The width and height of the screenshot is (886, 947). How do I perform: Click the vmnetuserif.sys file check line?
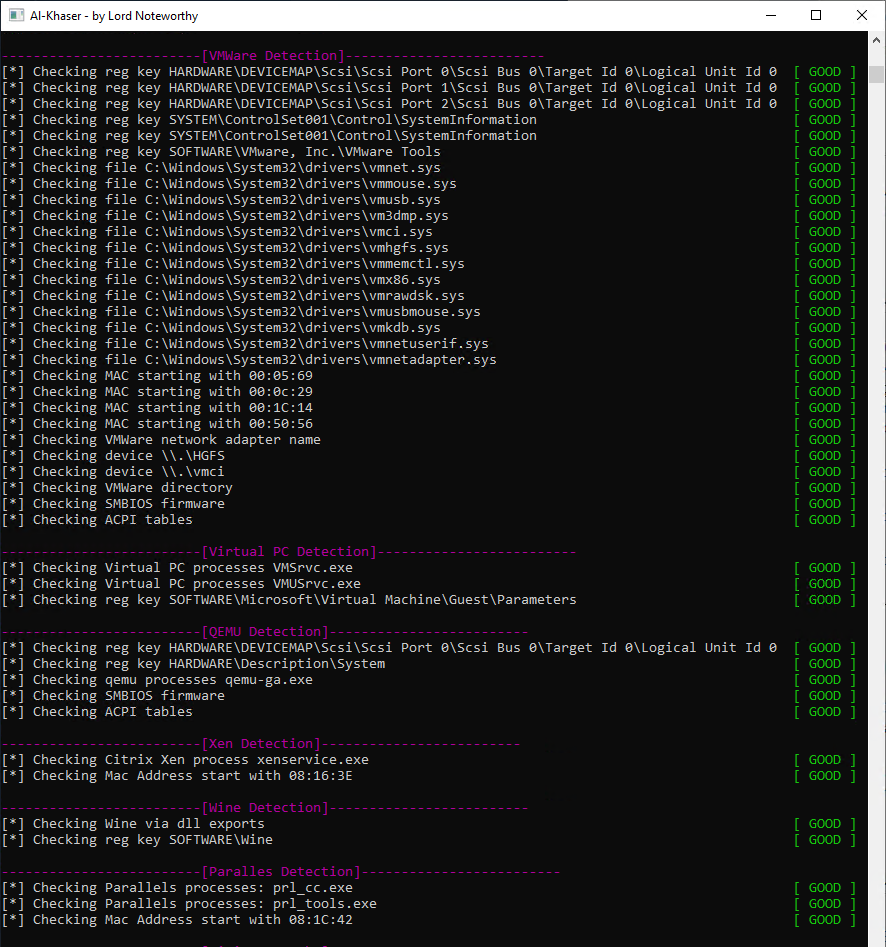[245, 344]
